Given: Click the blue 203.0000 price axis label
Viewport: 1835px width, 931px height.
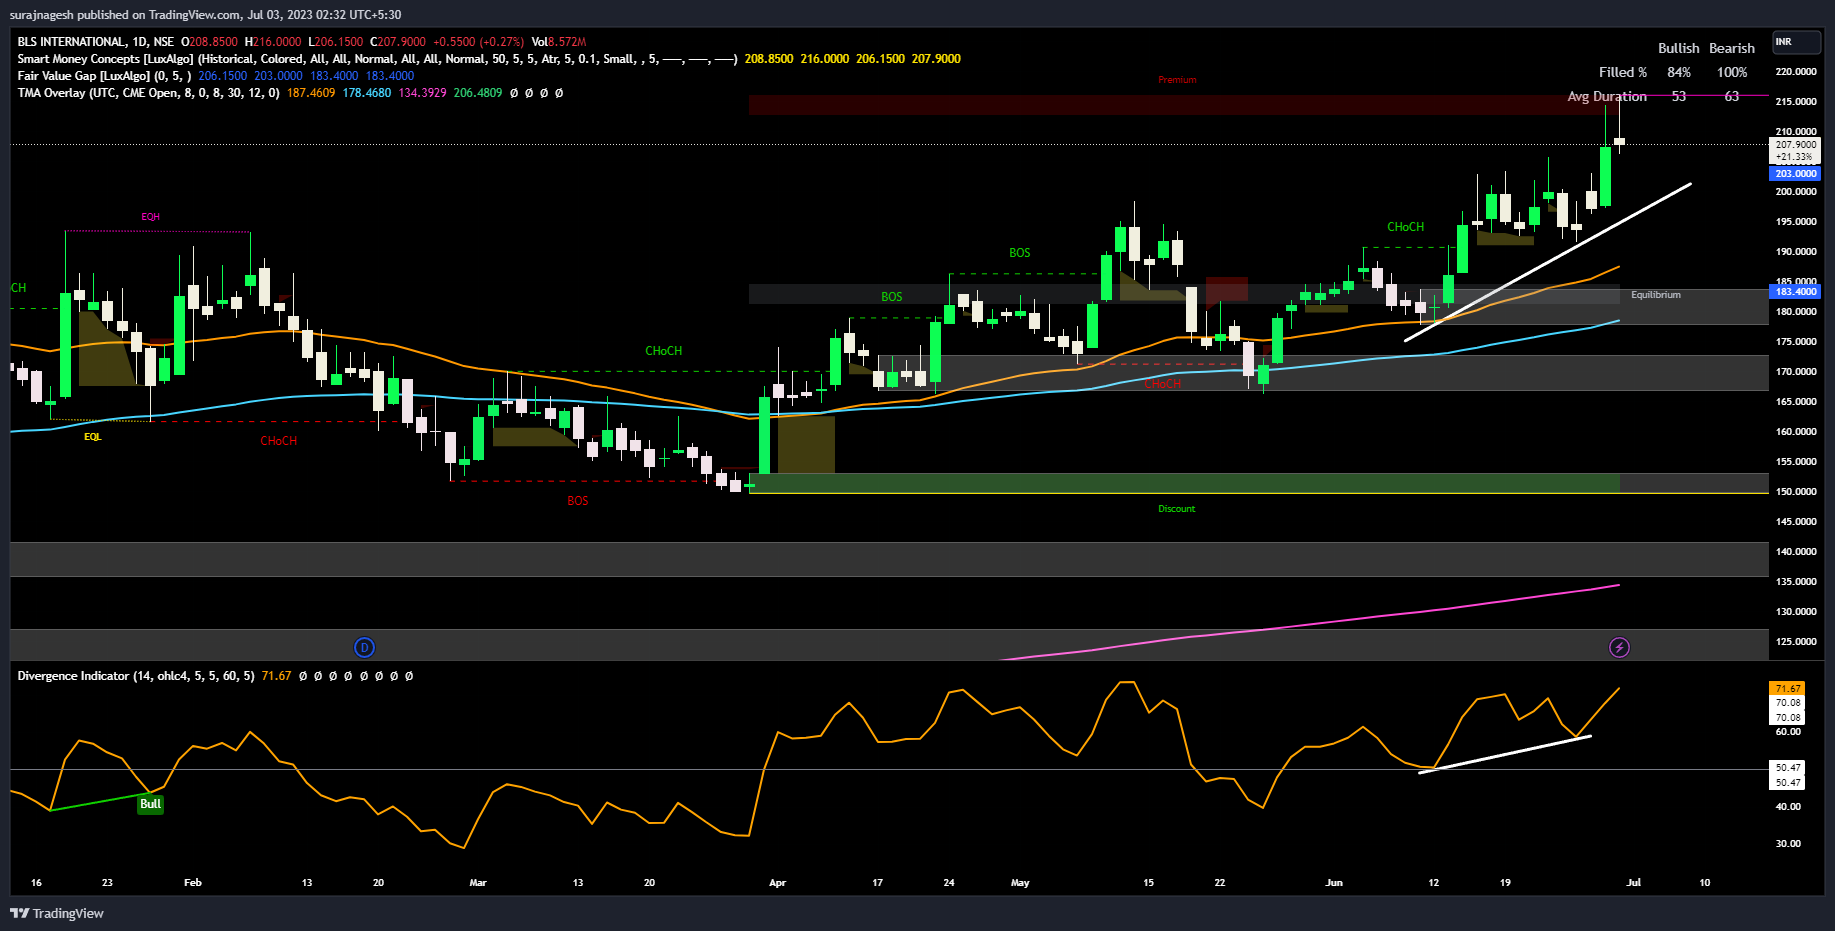Looking at the screenshot, I should [1796, 174].
